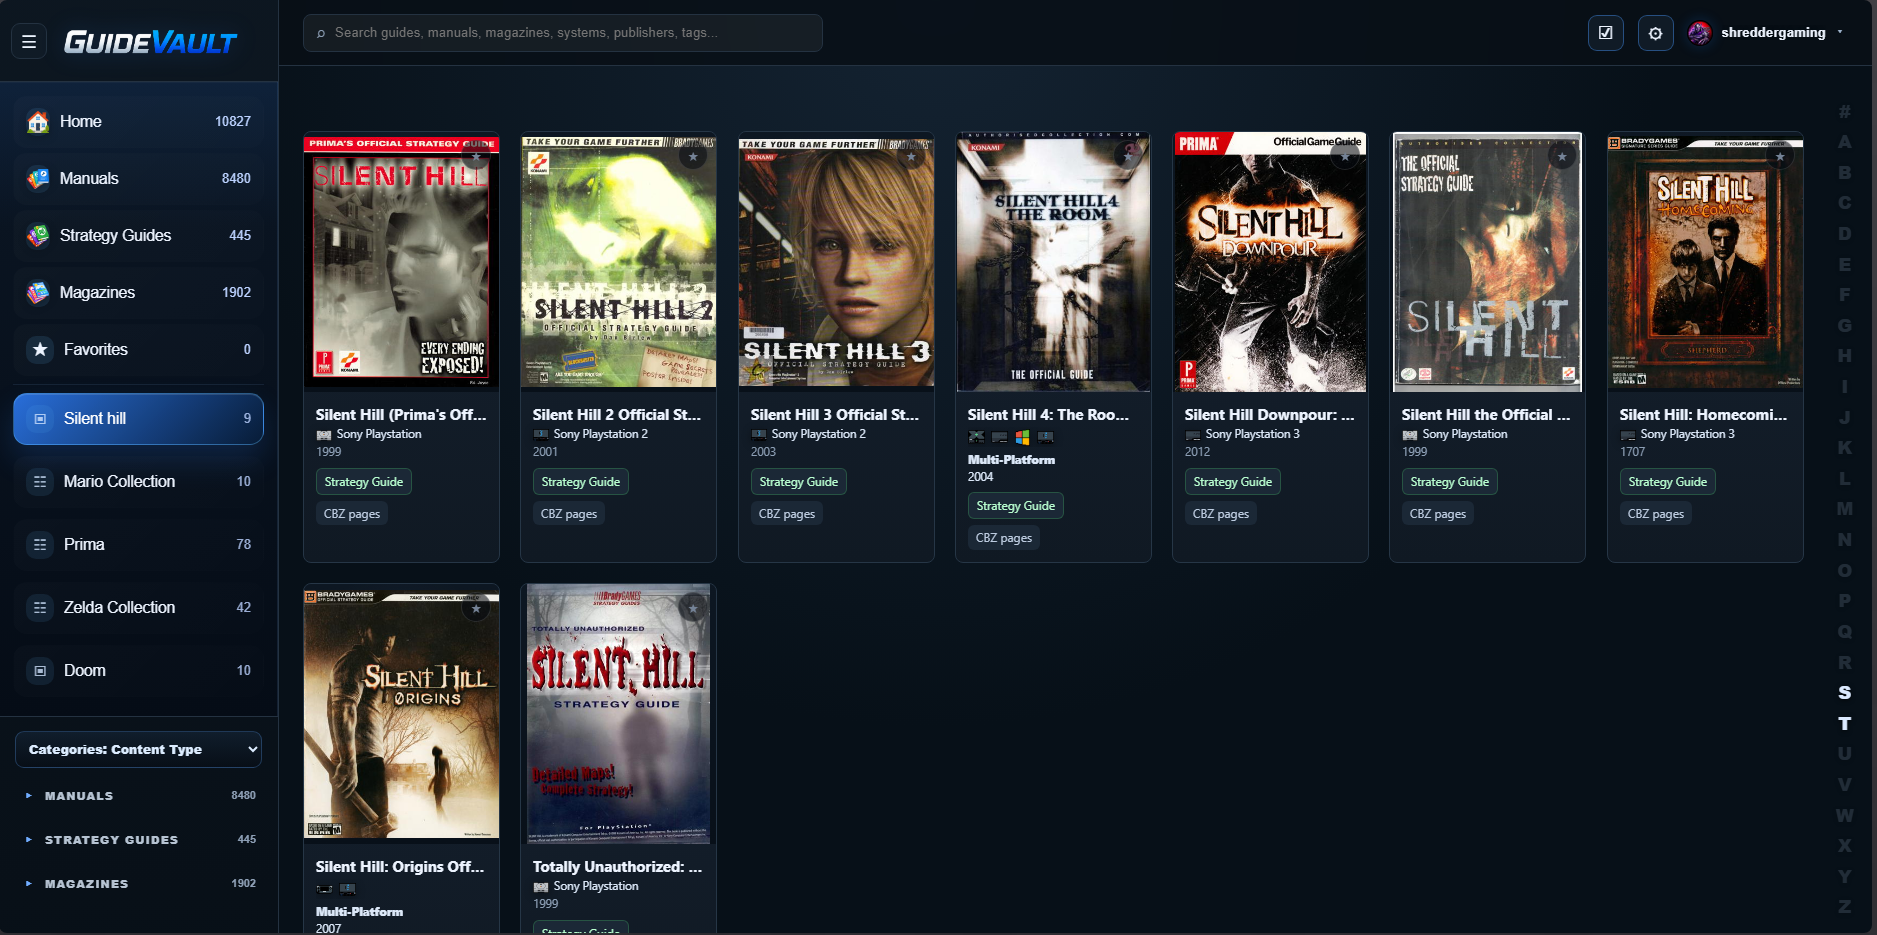Screen dimensions: 1877x935
Task: Click the Strategy Guides icon in sidebar
Action: tap(38, 235)
